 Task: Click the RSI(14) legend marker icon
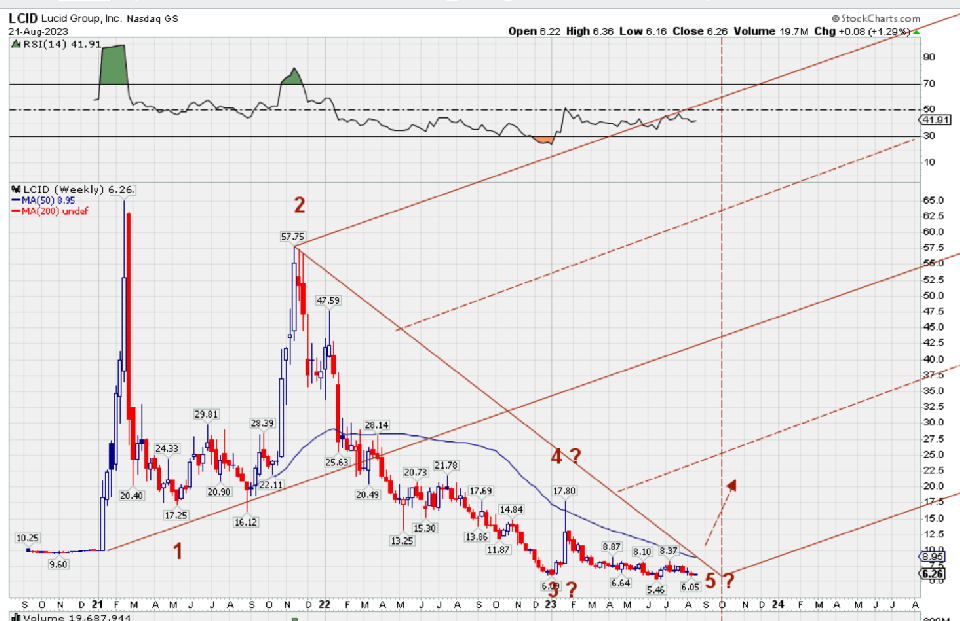tap(16, 44)
